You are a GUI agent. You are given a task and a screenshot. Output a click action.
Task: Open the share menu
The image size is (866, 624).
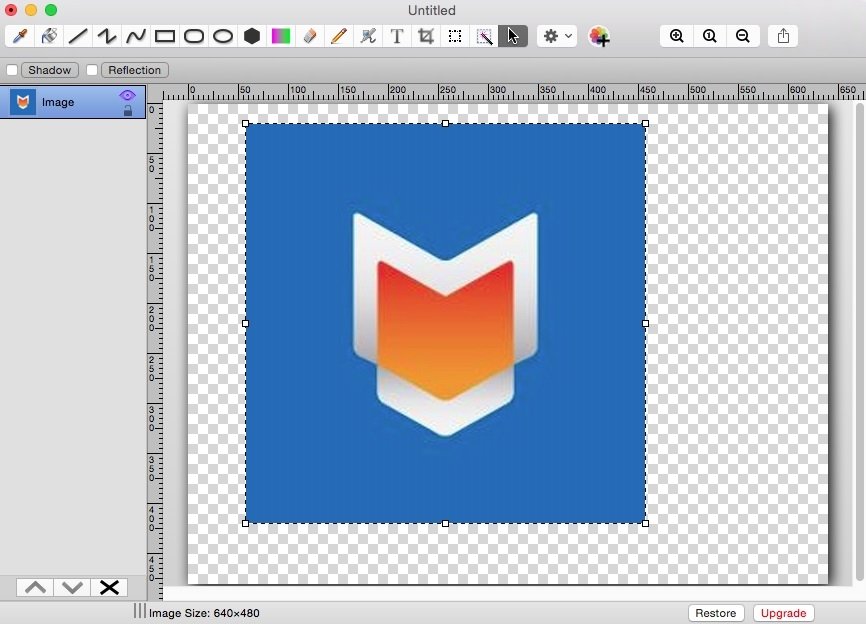coord(783,36)
